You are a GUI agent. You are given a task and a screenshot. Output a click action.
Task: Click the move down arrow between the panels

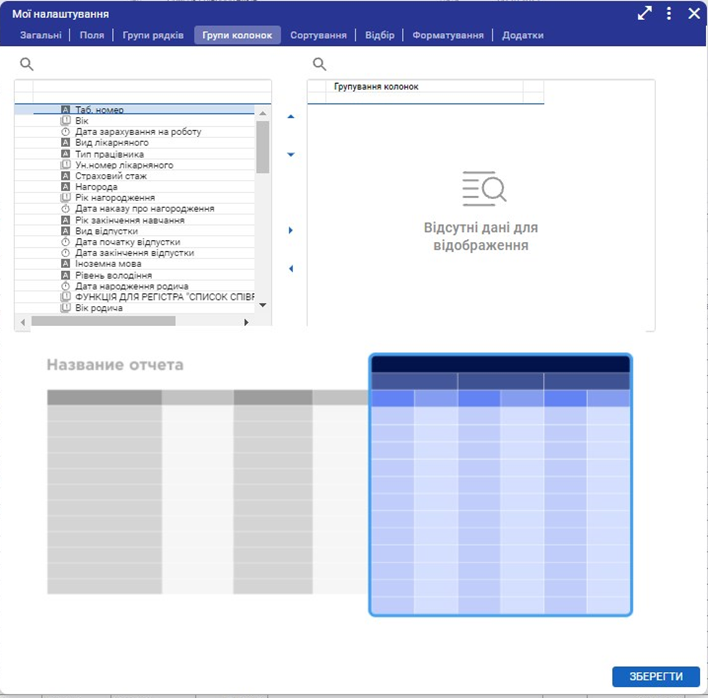(x=291, y=155)
